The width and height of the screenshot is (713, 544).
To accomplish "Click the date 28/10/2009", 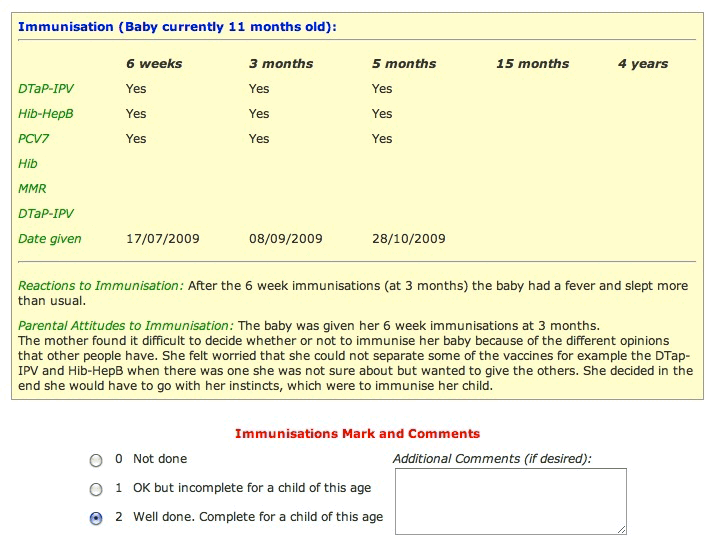I will point(409,239).
